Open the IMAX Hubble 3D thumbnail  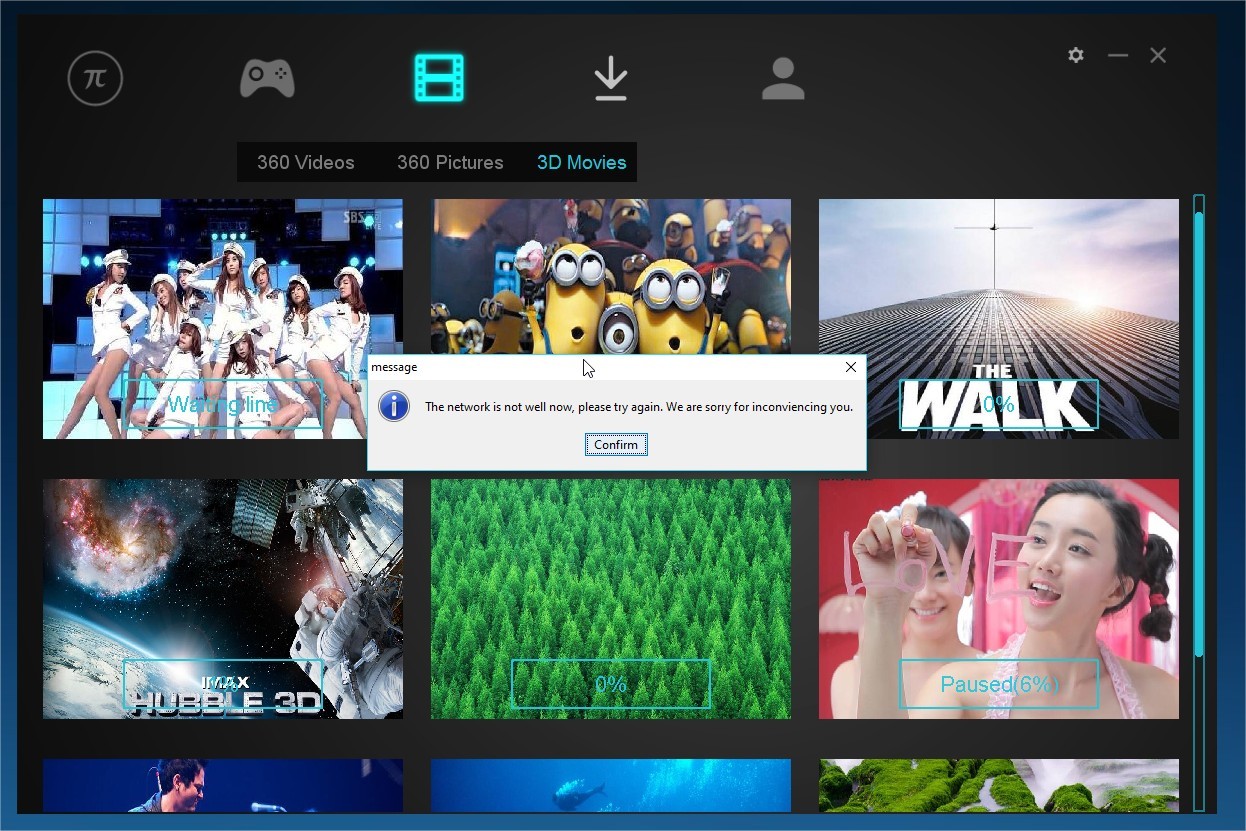(223, 599)
